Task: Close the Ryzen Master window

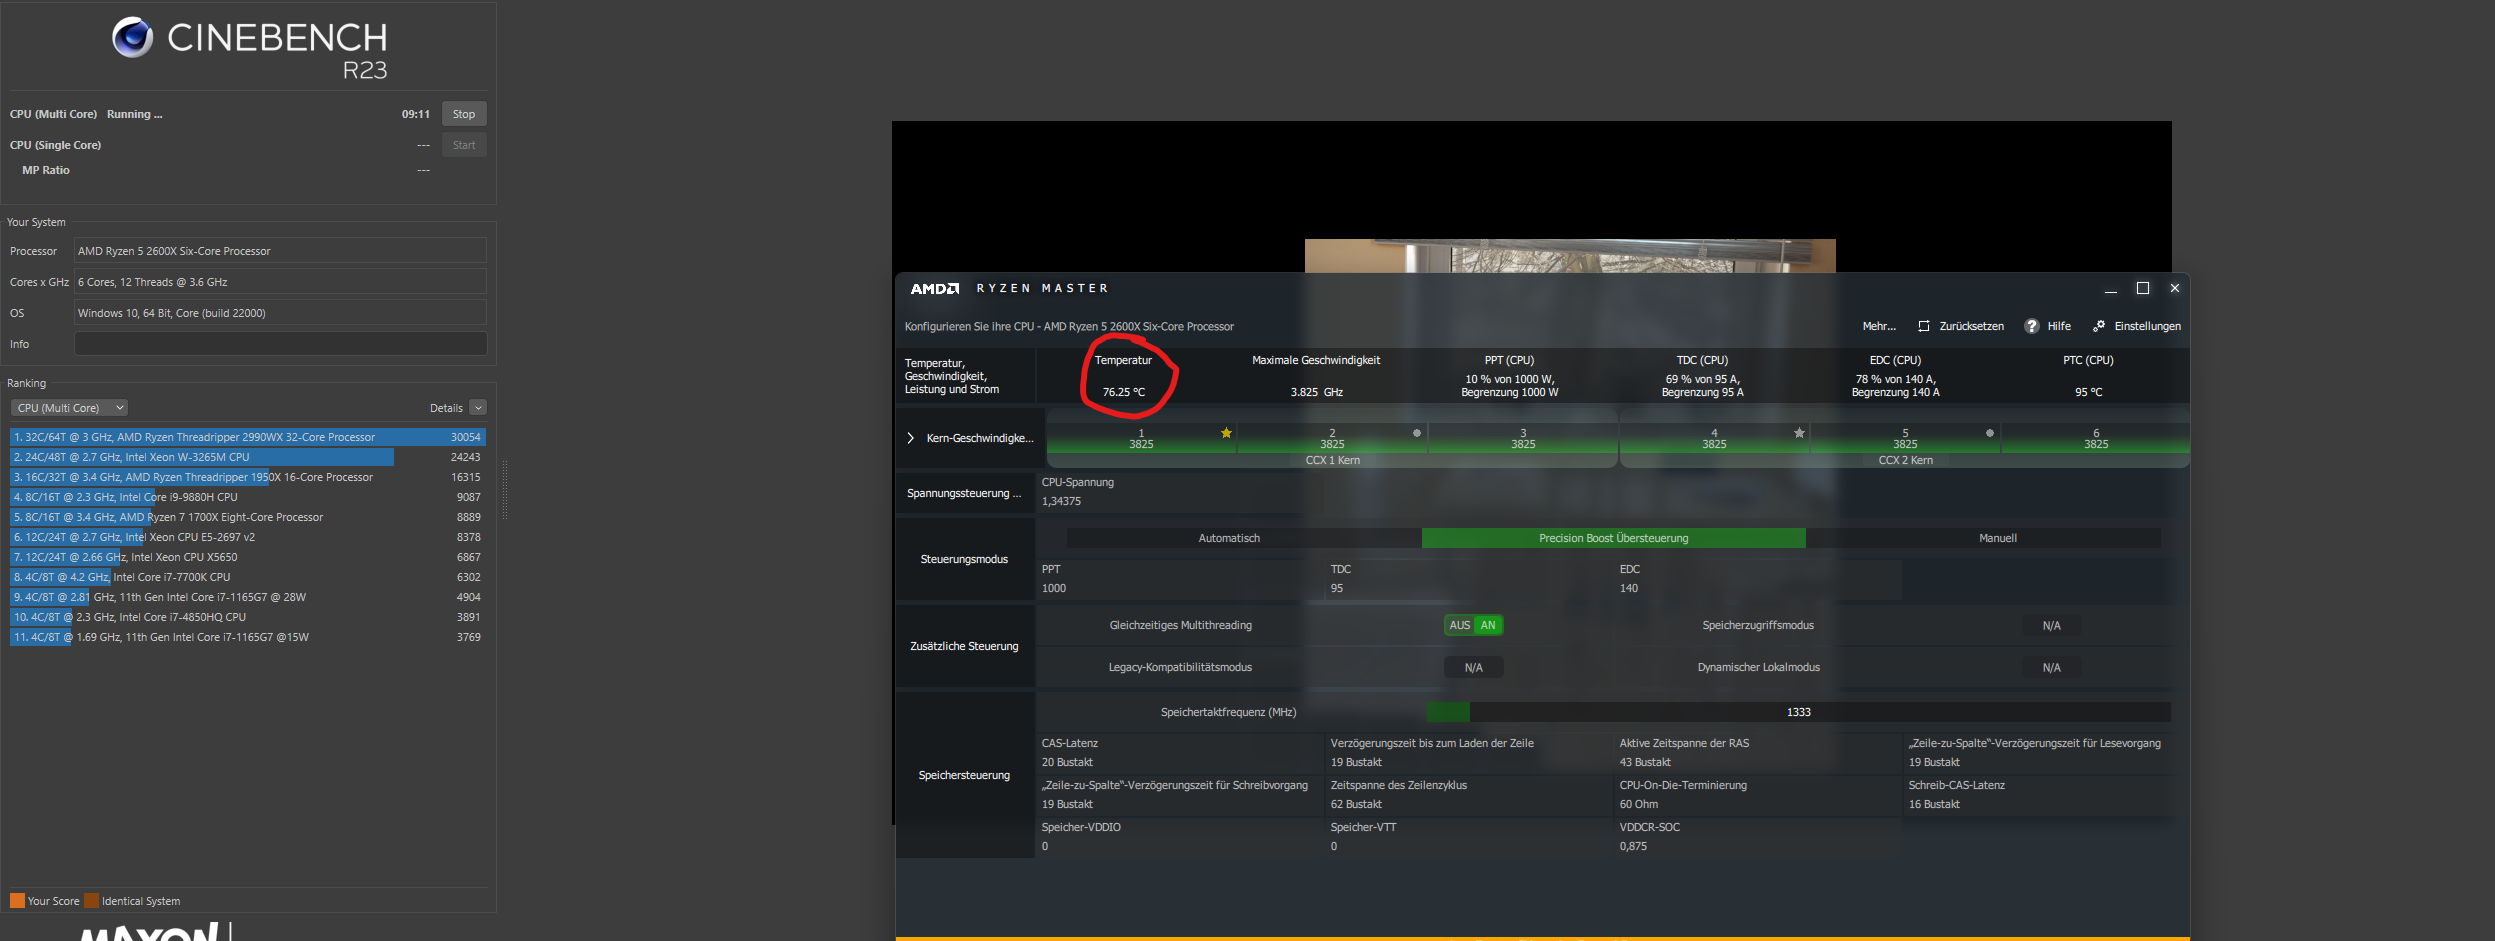Action: pos(2174,288)
